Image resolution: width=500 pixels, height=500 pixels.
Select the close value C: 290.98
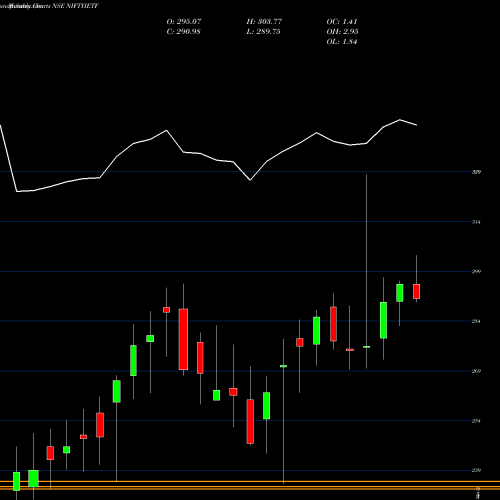183,32
